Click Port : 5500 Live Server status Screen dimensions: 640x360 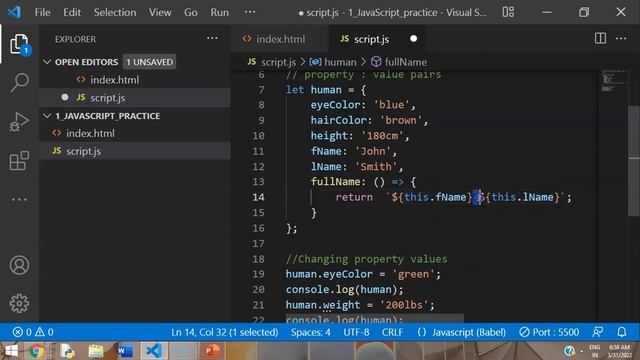pos(549,332)
